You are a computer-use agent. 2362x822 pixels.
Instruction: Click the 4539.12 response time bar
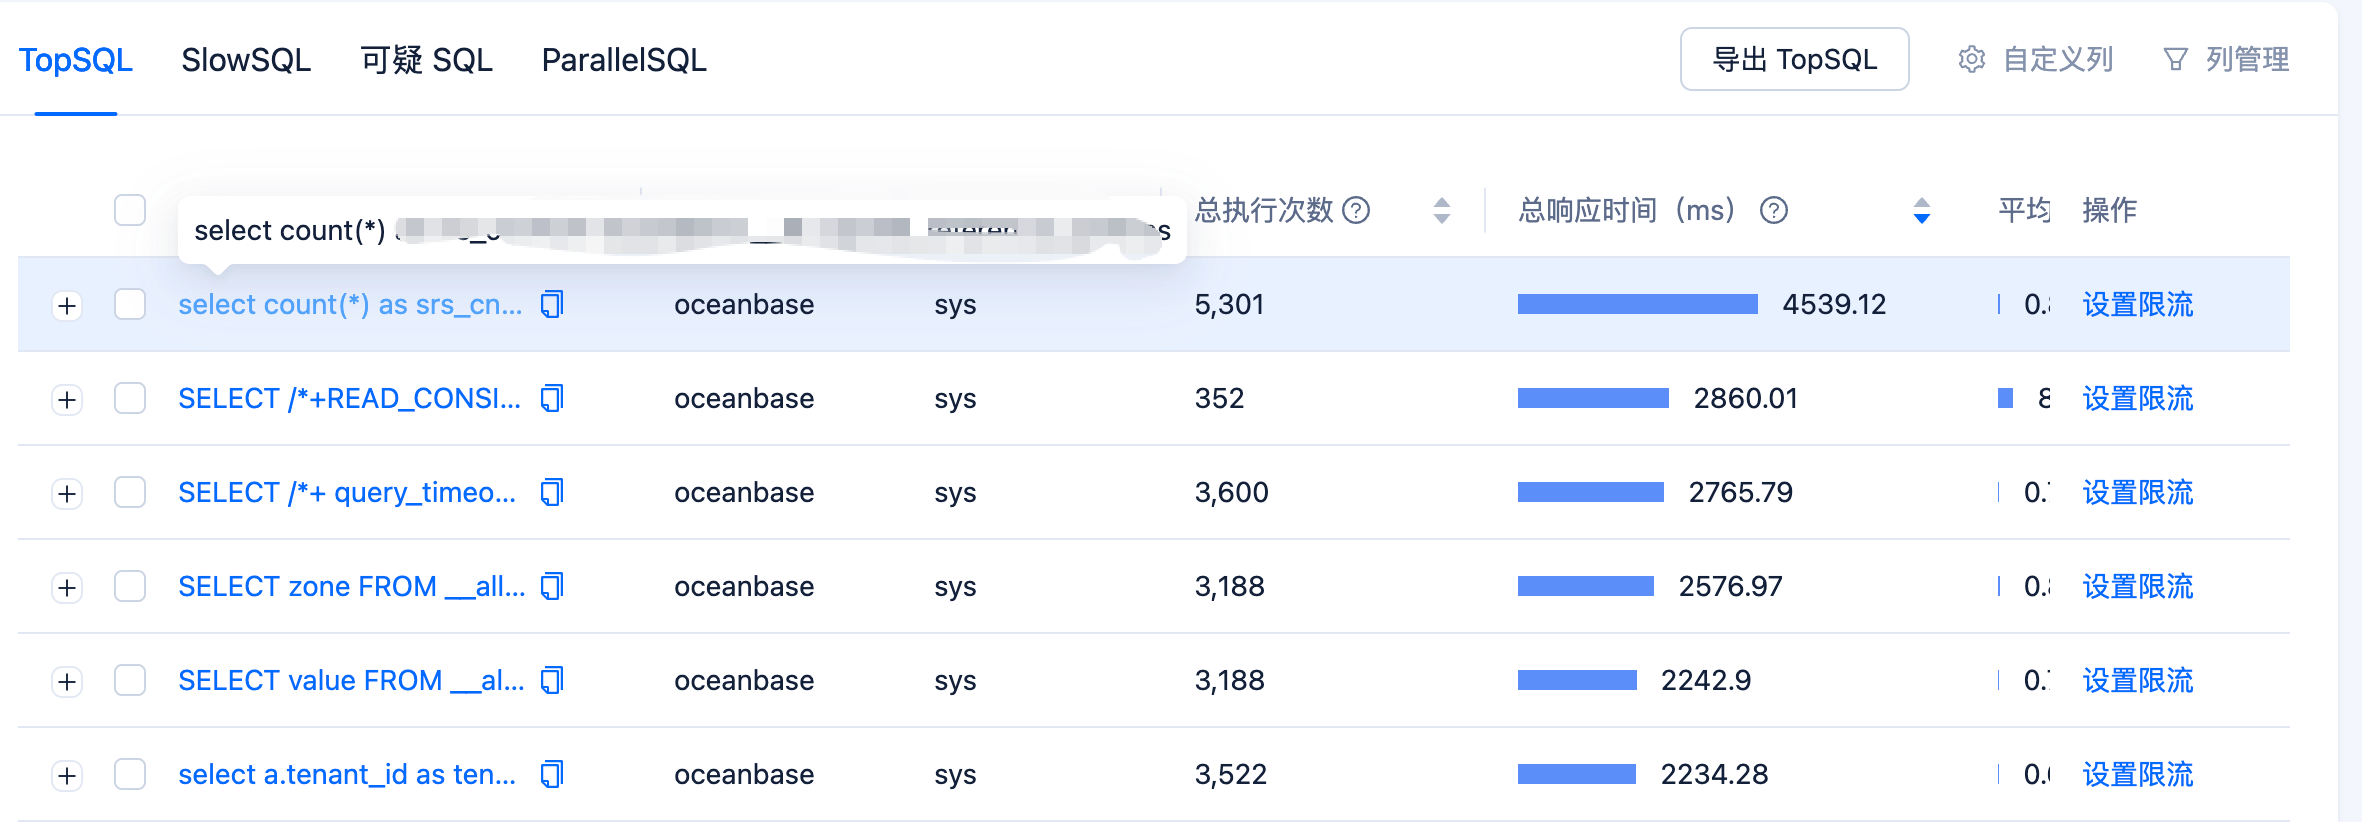pyautogui.click(x=1637, y=304)
